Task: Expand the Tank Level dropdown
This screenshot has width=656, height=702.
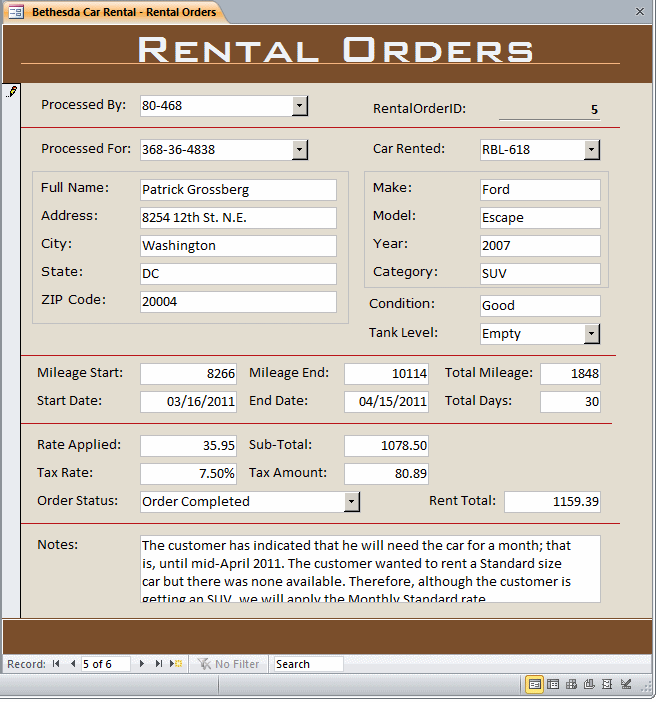Action: click(x=592, y=334)
